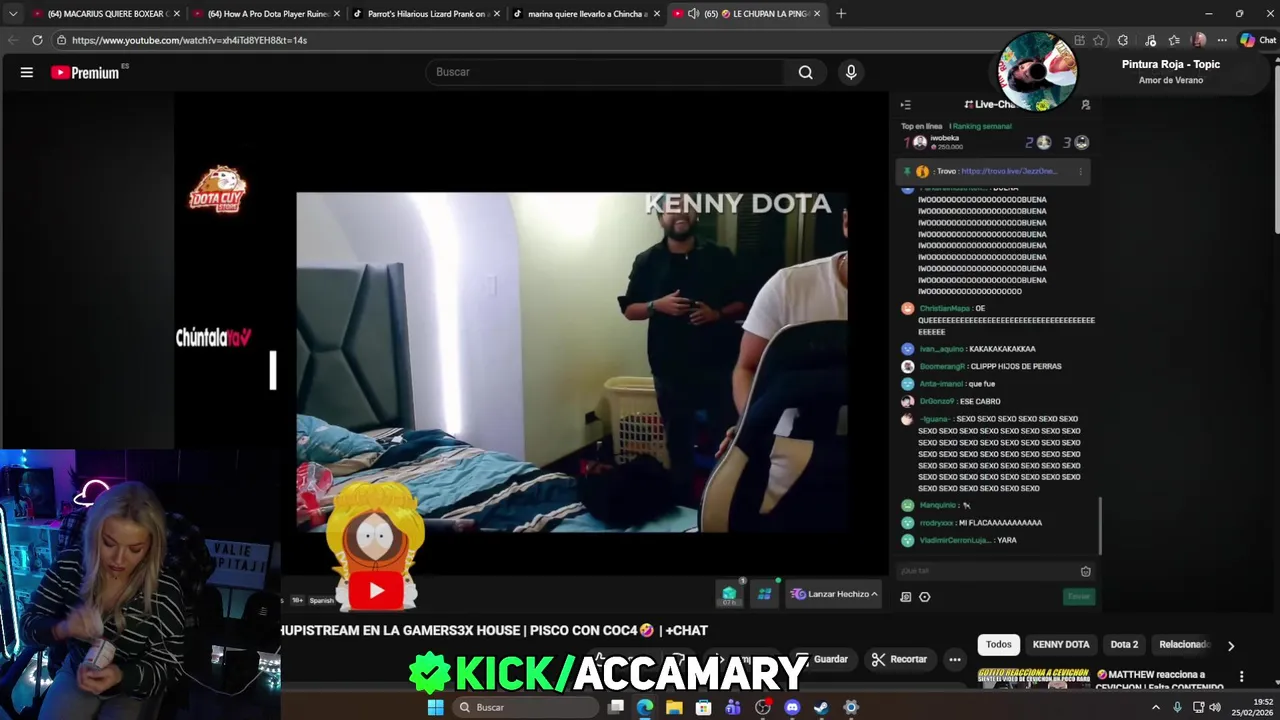Click the YouTube play logo overlay
The width and height of the screenshot is (1280, 720).
coord(377,591)
